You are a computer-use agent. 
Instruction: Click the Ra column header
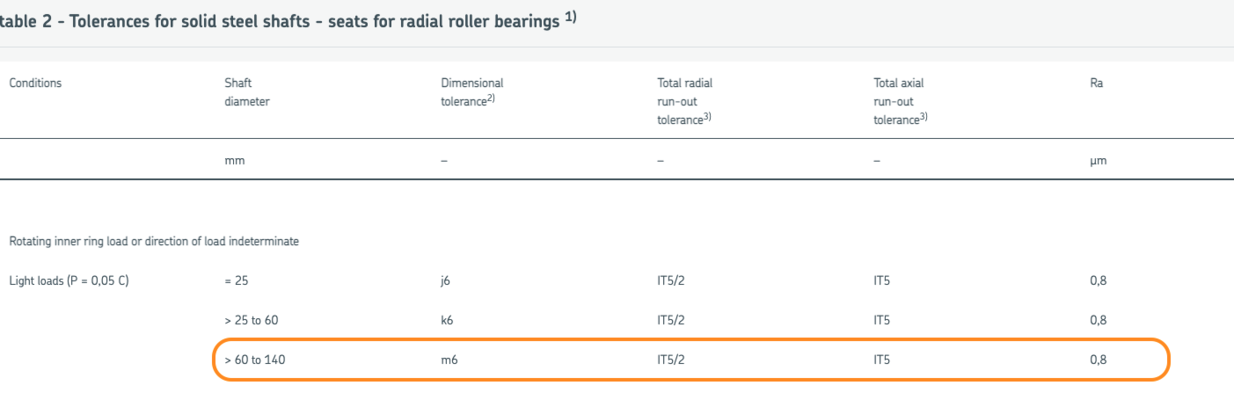pos(1096,83)
